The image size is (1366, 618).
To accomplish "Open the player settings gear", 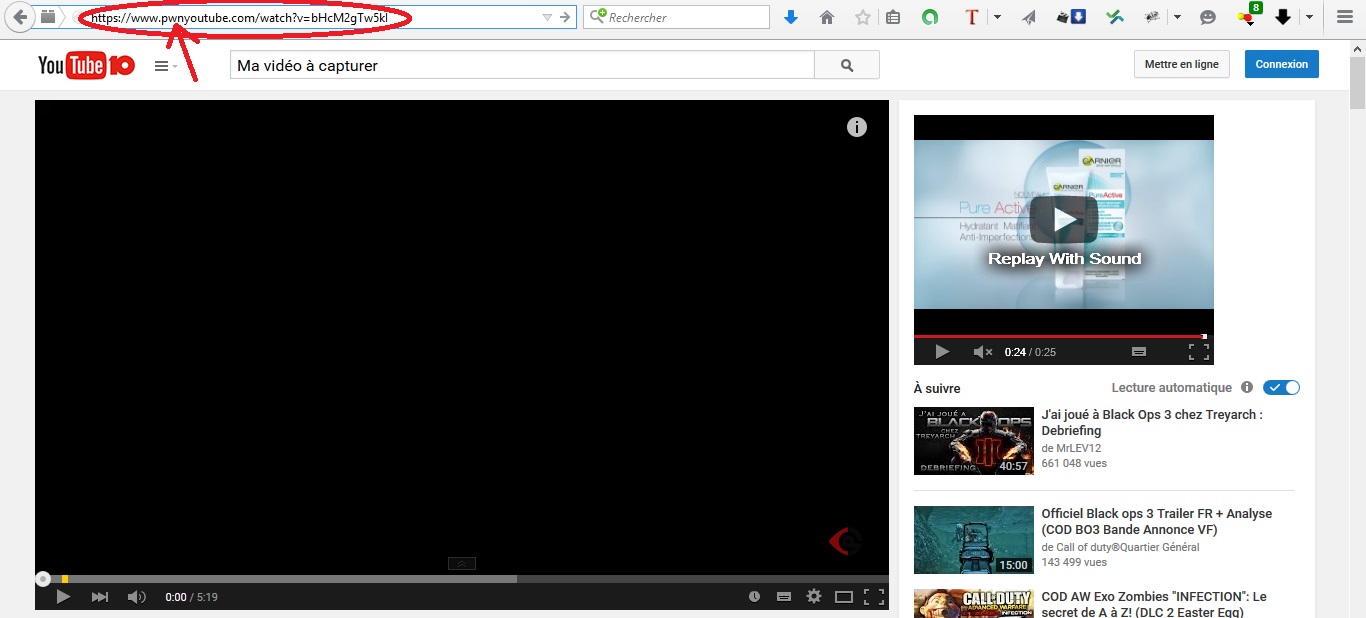I will coord(814,597).
